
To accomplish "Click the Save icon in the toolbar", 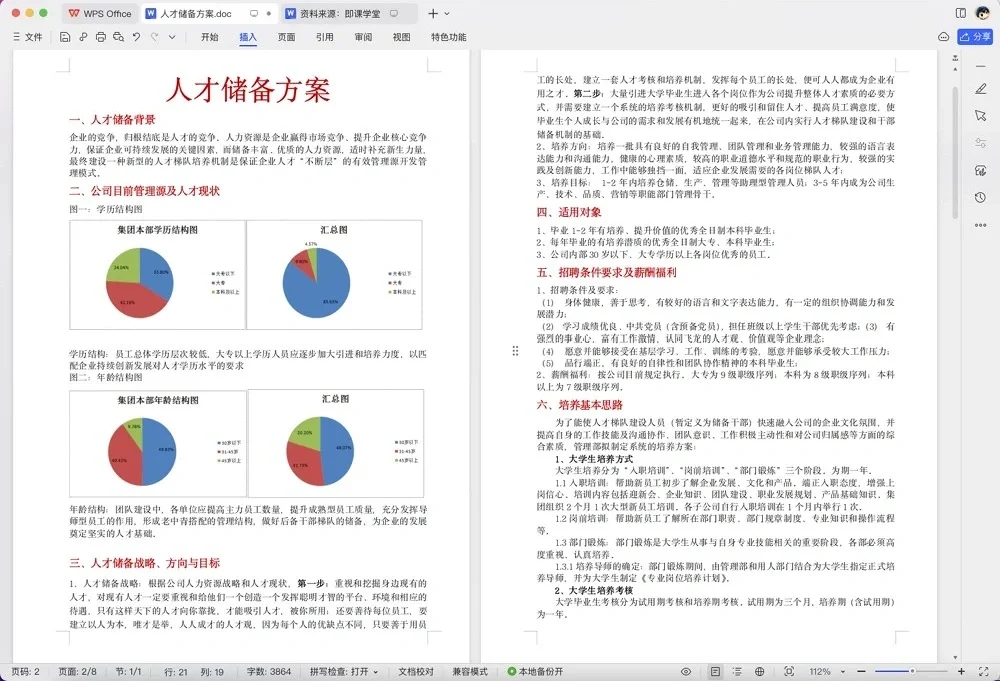I will [x=65, y=37].
